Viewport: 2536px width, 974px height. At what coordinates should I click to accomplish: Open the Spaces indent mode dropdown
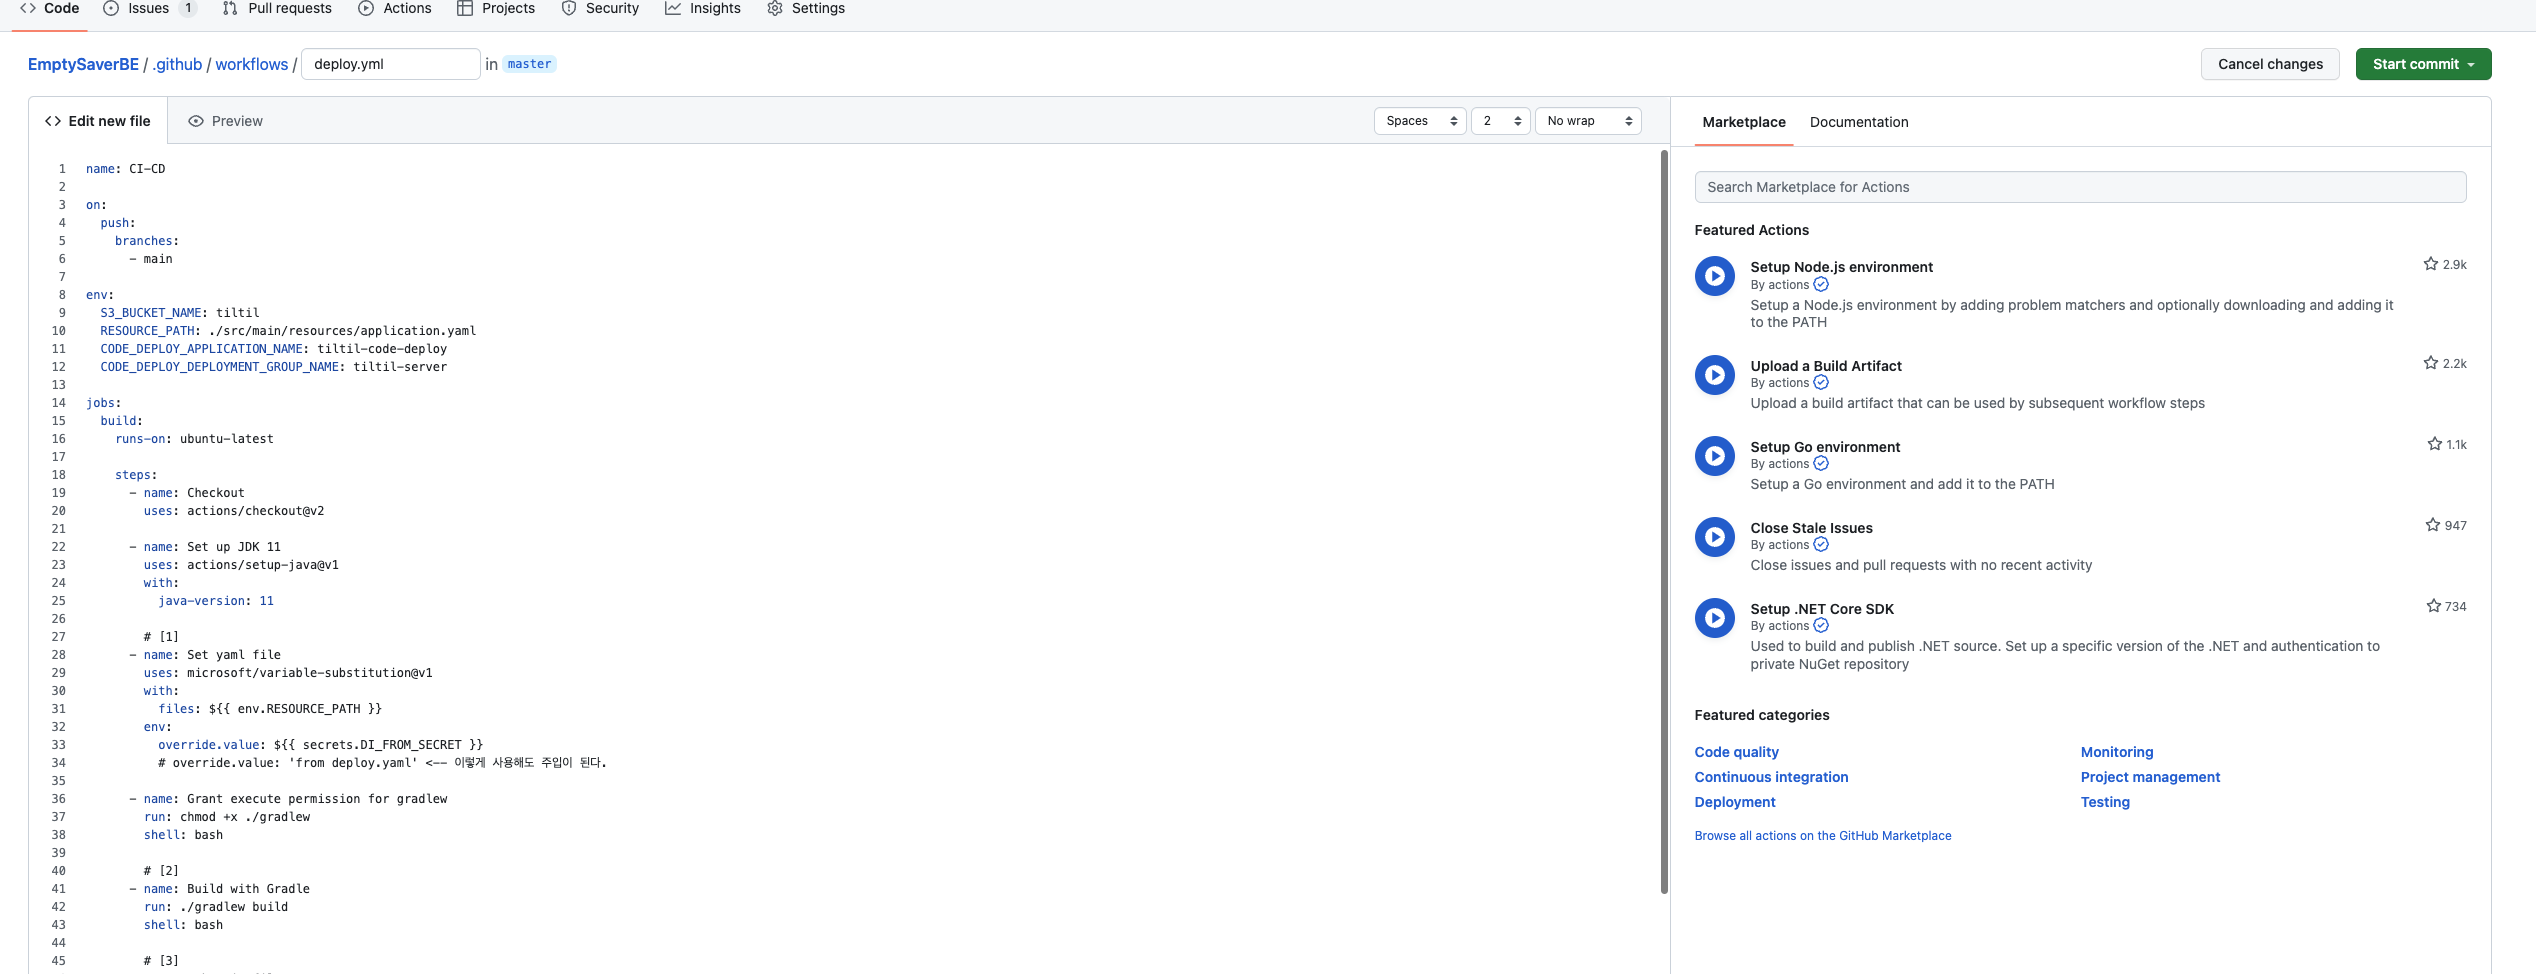[x=1420, y=121]
